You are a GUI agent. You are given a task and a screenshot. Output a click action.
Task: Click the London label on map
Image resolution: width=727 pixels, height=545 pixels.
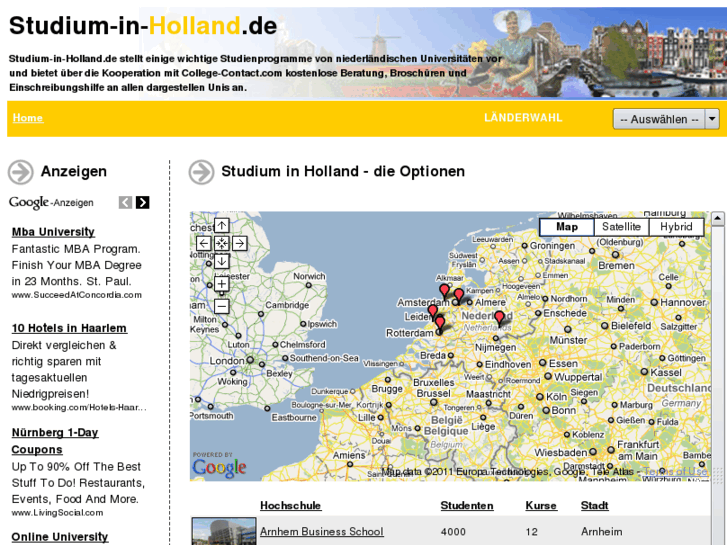click(x=227, y=361)
